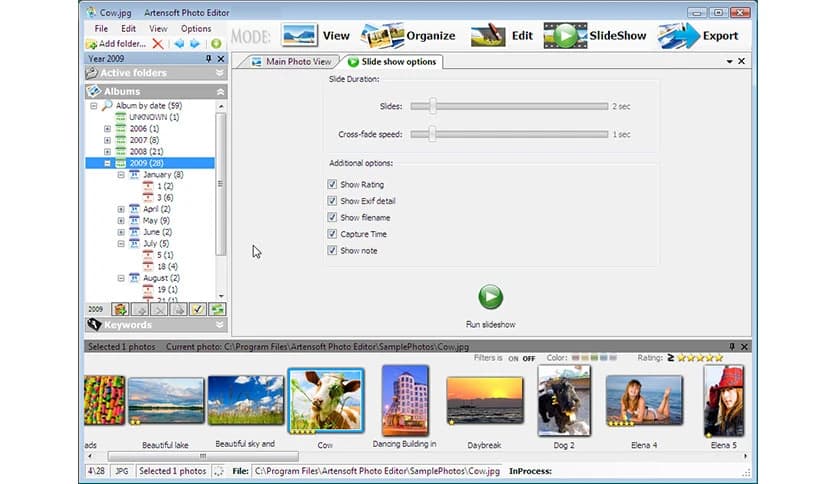836x484 pixels.
Task: Open the View menu
Action: 158,29
